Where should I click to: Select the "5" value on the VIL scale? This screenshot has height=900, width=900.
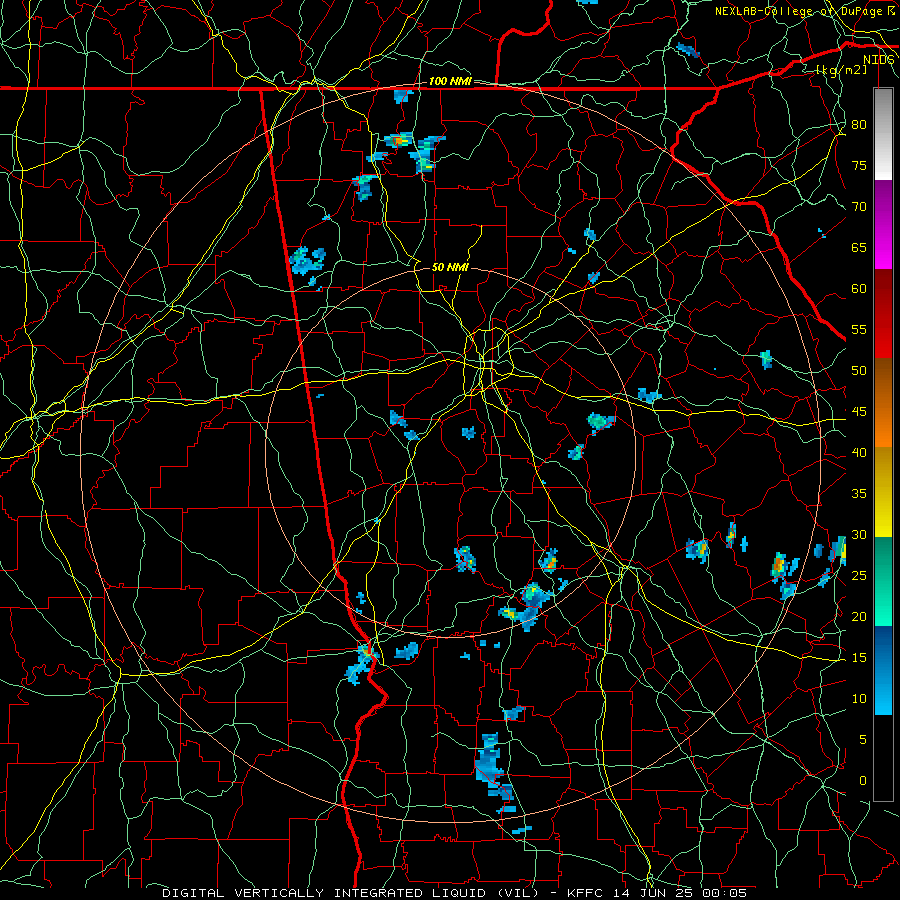coord(863,740)
